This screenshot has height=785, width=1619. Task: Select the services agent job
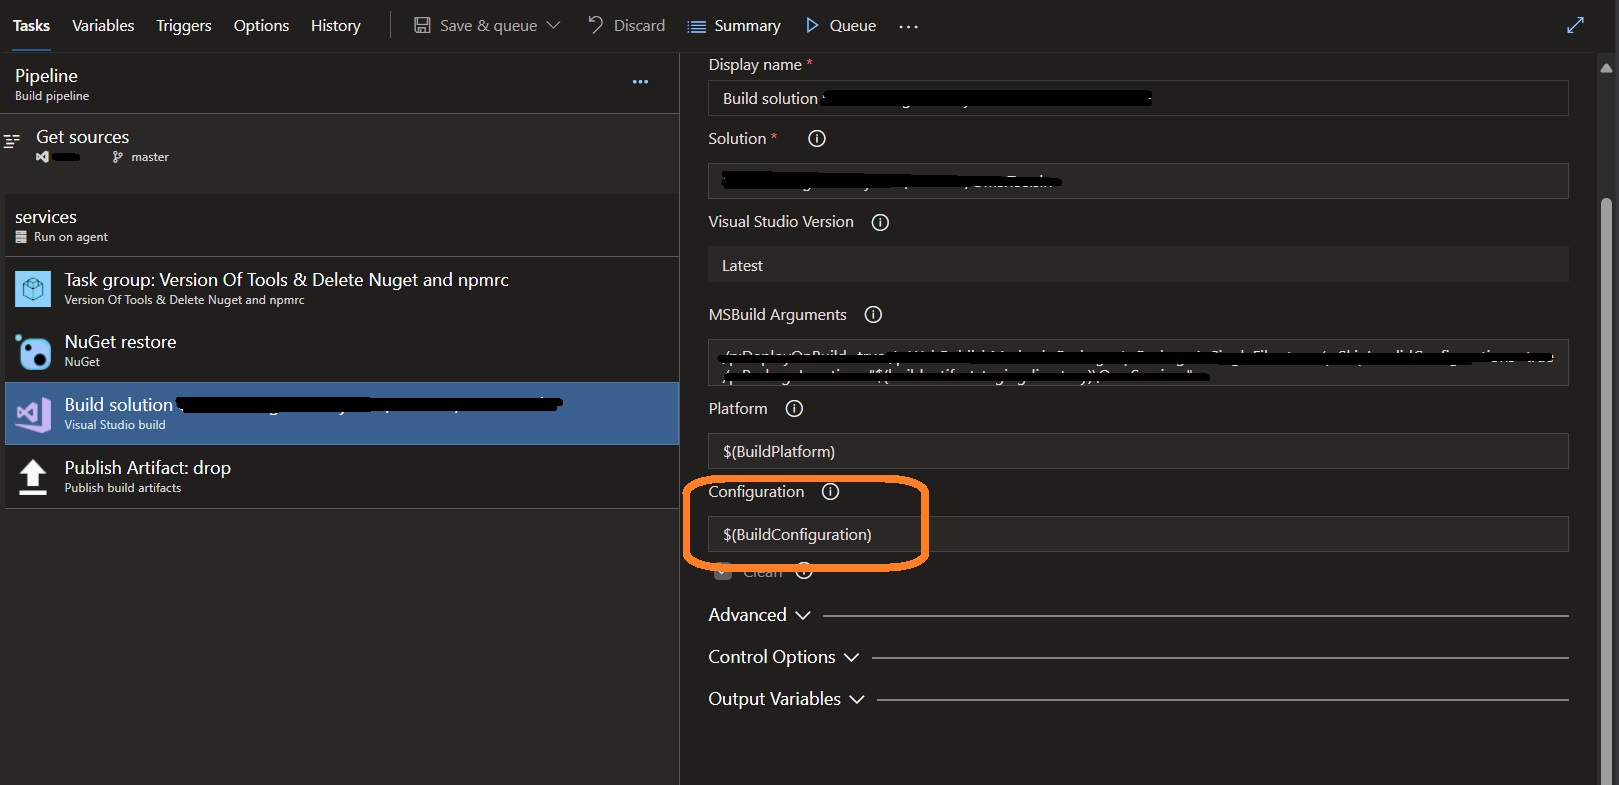coord(340,226)
